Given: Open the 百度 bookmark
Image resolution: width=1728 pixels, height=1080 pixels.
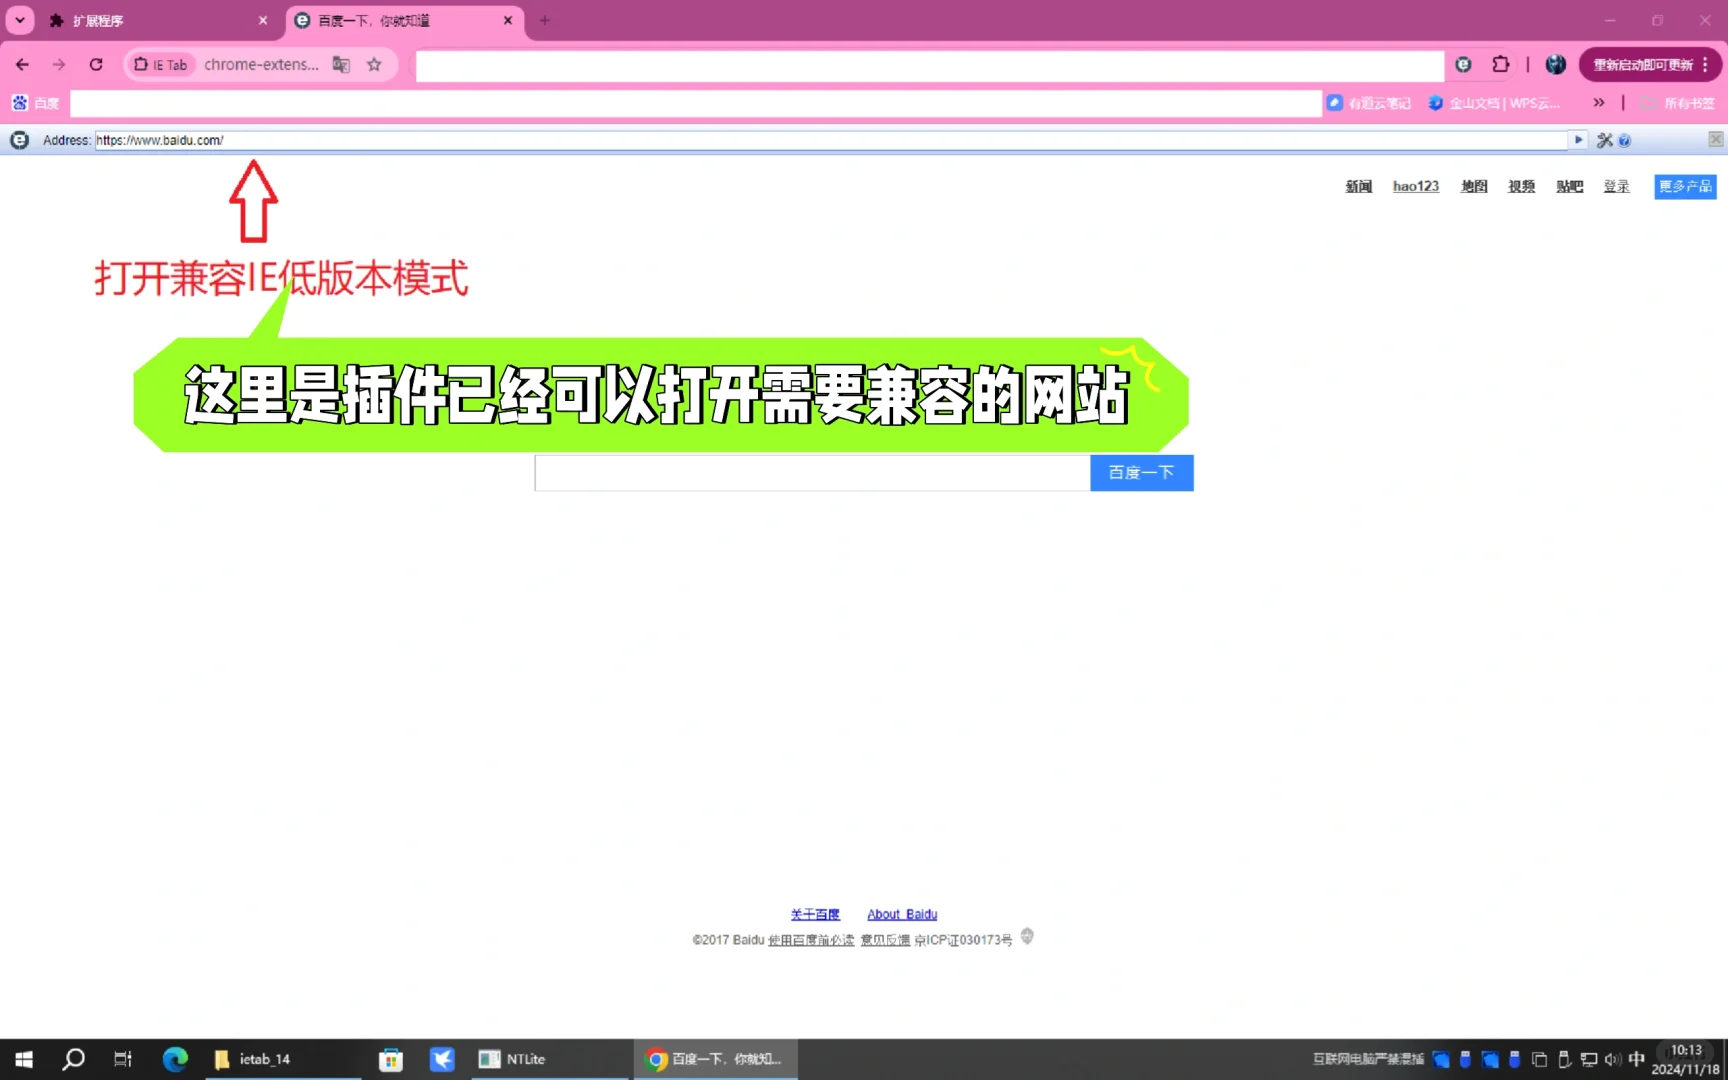Looking at the screenshot, I should pyautogui.click(x=35, y=103).
